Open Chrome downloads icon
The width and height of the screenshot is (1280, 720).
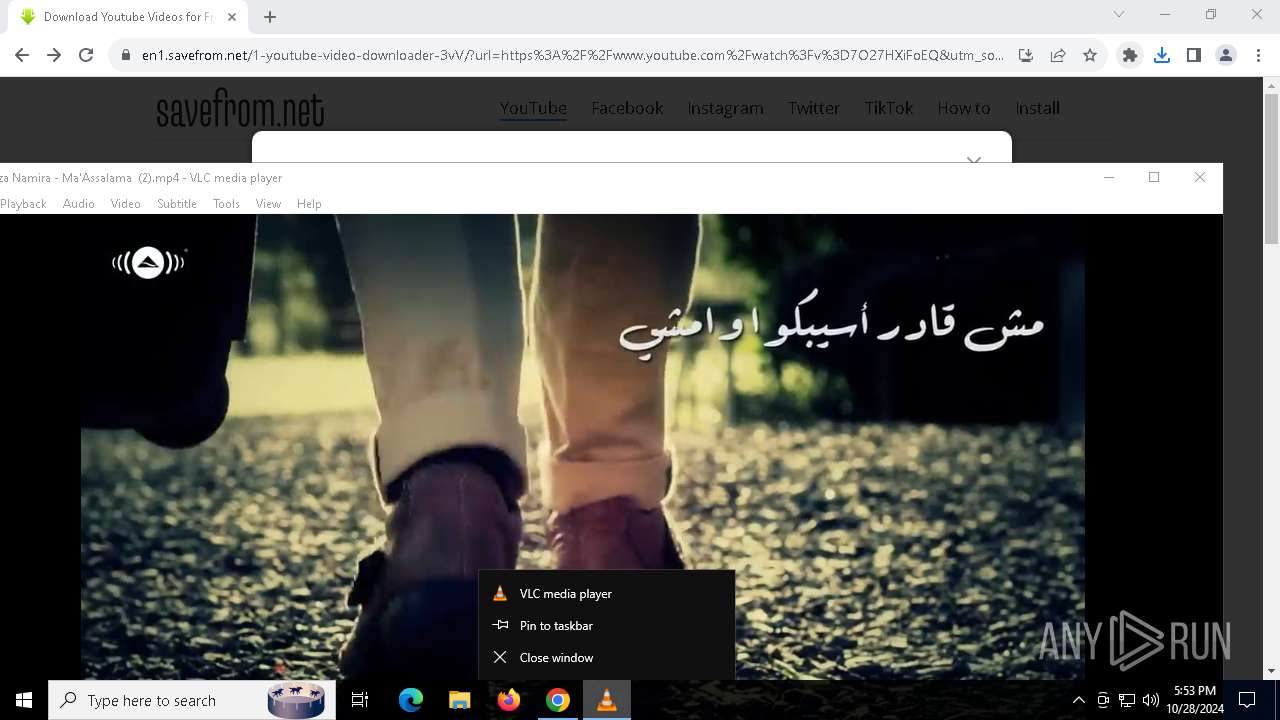tap(1162, 56)
